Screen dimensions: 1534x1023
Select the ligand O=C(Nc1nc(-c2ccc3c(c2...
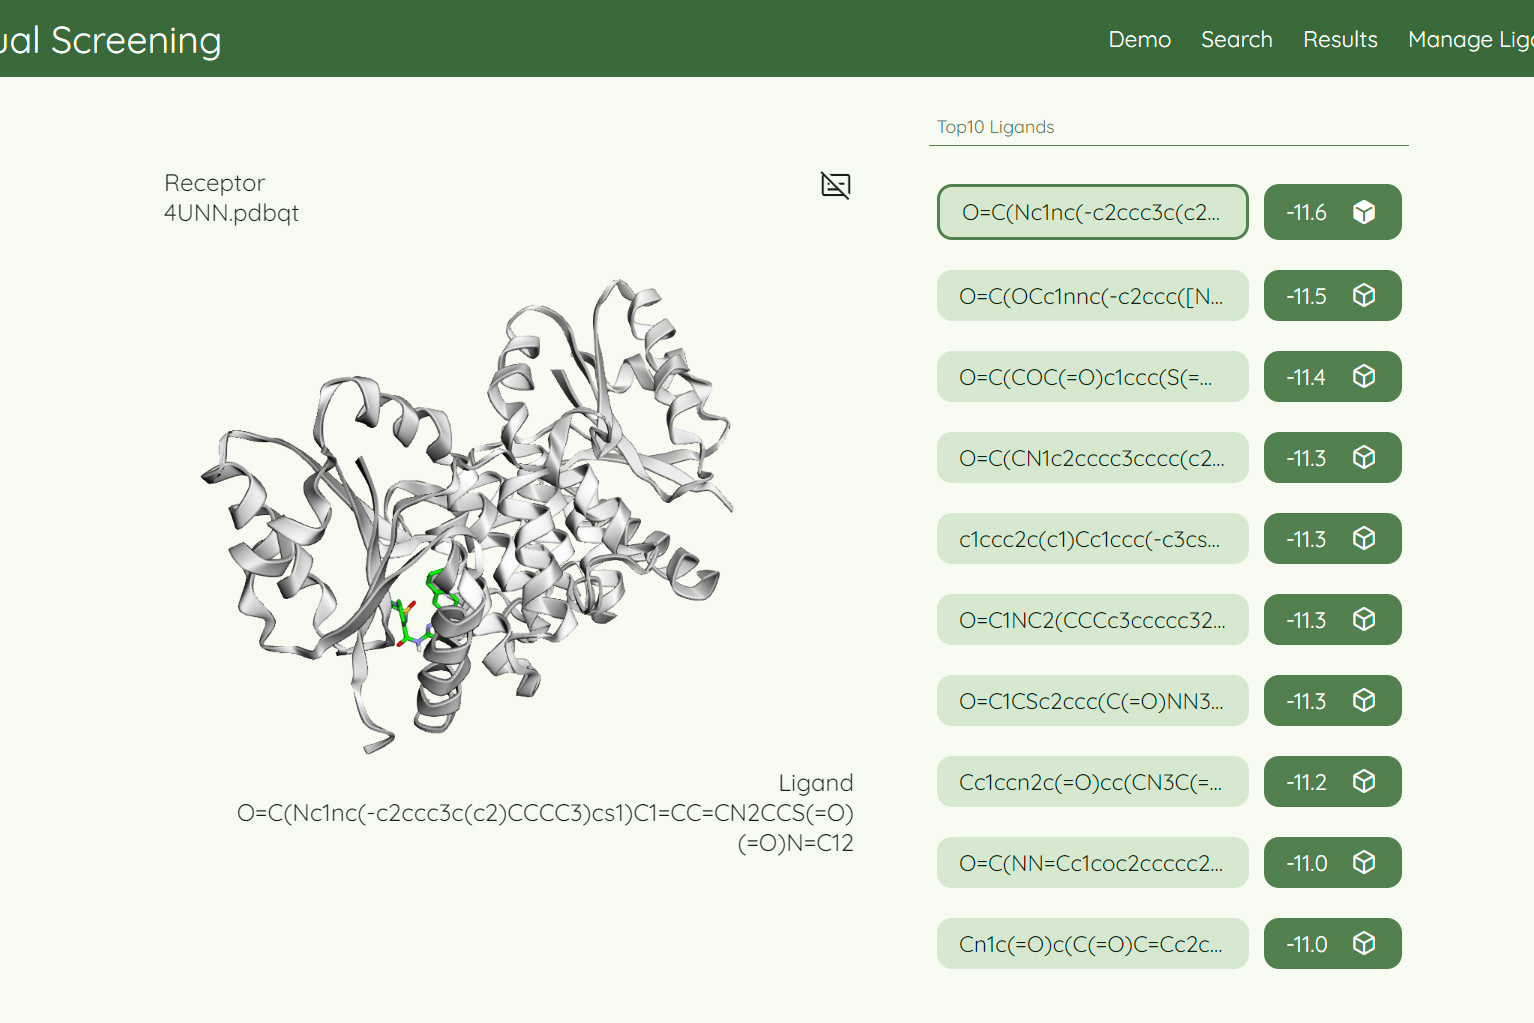(1092, 212)
